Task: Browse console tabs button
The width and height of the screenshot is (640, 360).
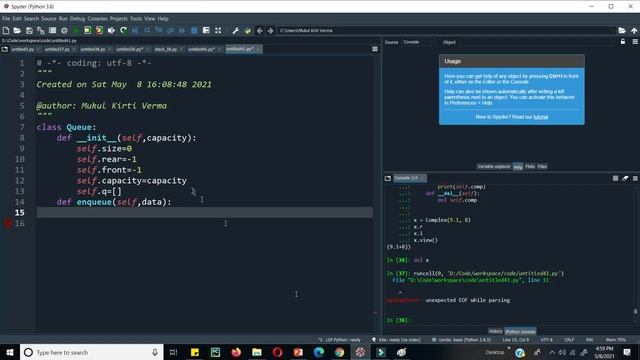Action: click(388, 178)
